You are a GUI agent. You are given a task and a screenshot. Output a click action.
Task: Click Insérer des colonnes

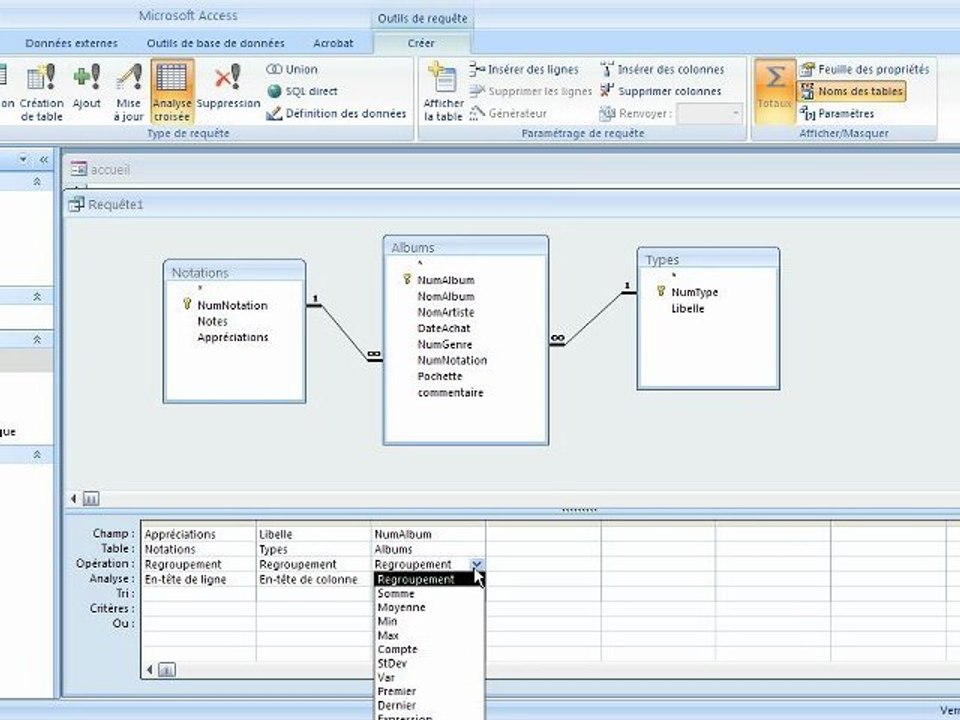tap(662, 69)
